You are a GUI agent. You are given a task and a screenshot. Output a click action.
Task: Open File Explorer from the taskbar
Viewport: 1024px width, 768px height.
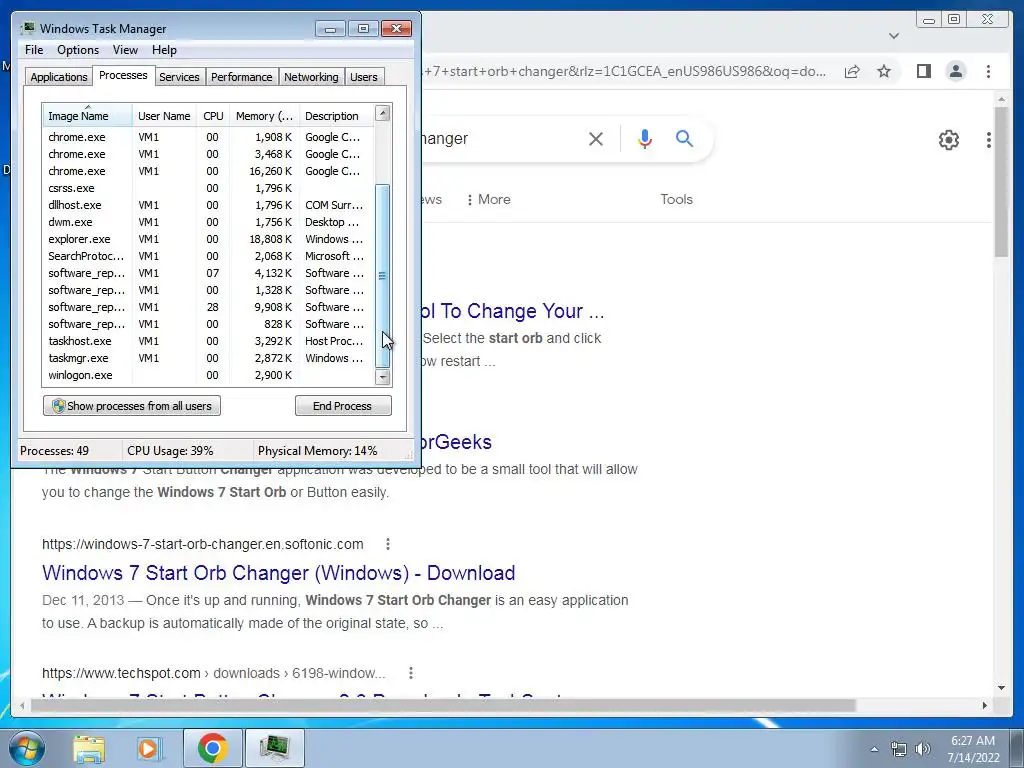click(88, 748)
